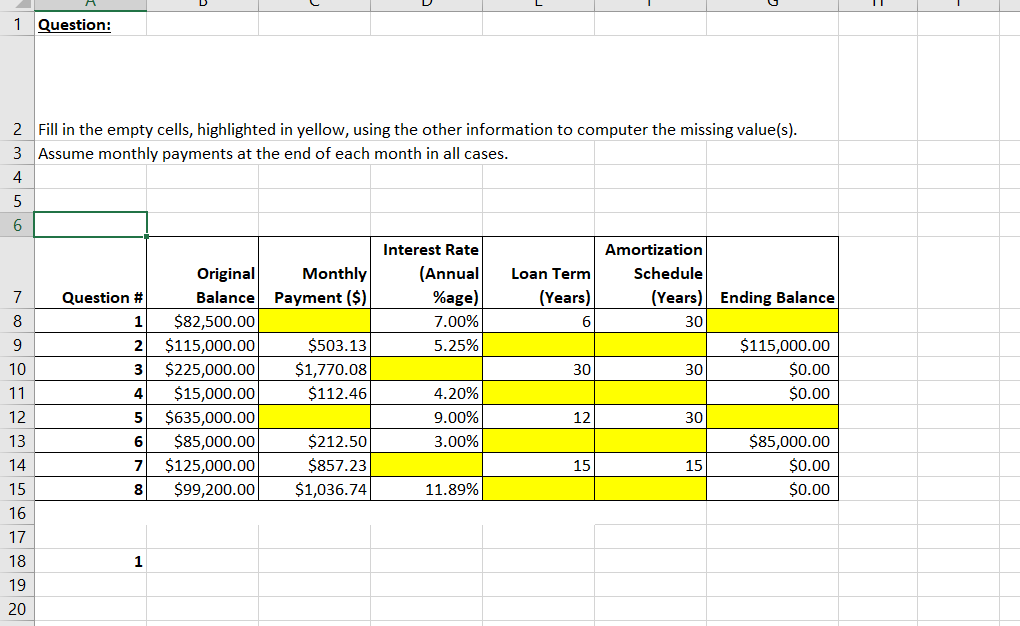Click row header 12
Viewport: 1020px width, 626px height.
tap(17, 417)
